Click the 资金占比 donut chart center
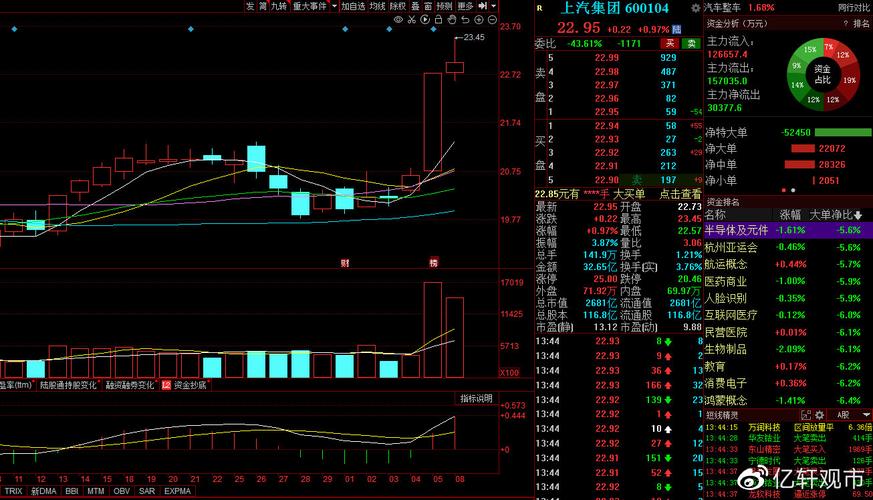 tap(822, 74)
